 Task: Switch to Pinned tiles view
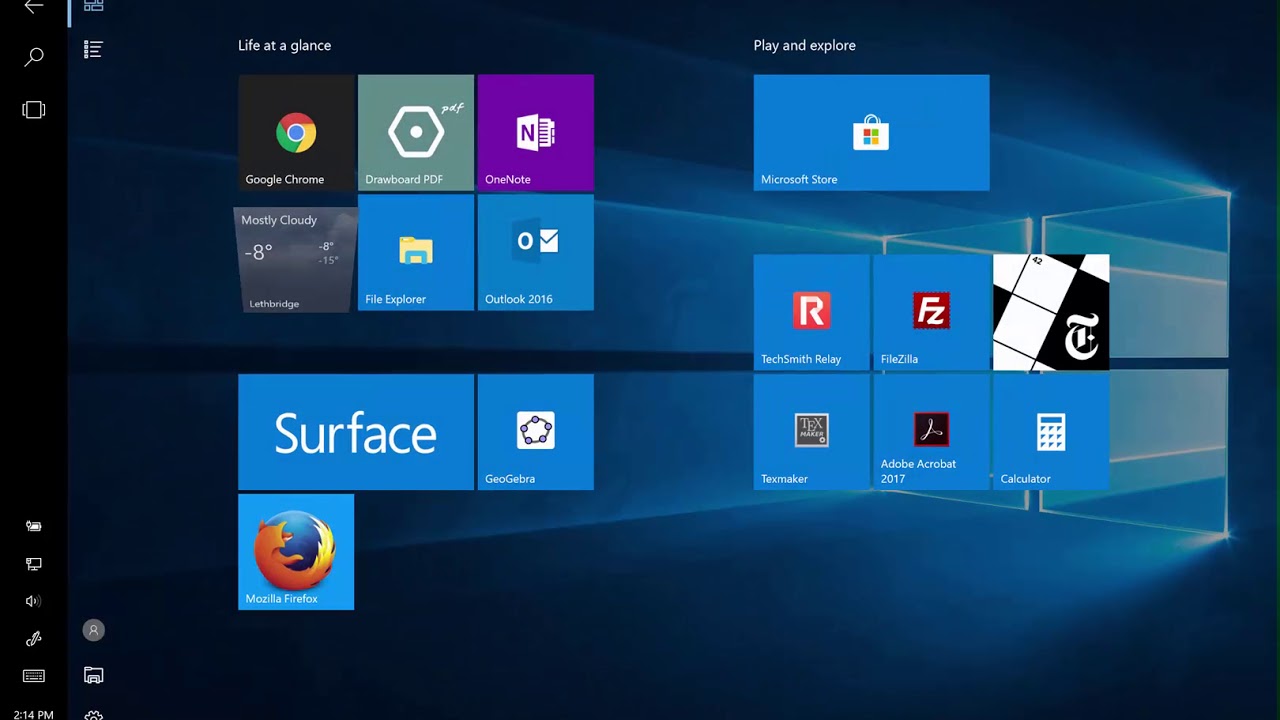[x=93, y=5]
